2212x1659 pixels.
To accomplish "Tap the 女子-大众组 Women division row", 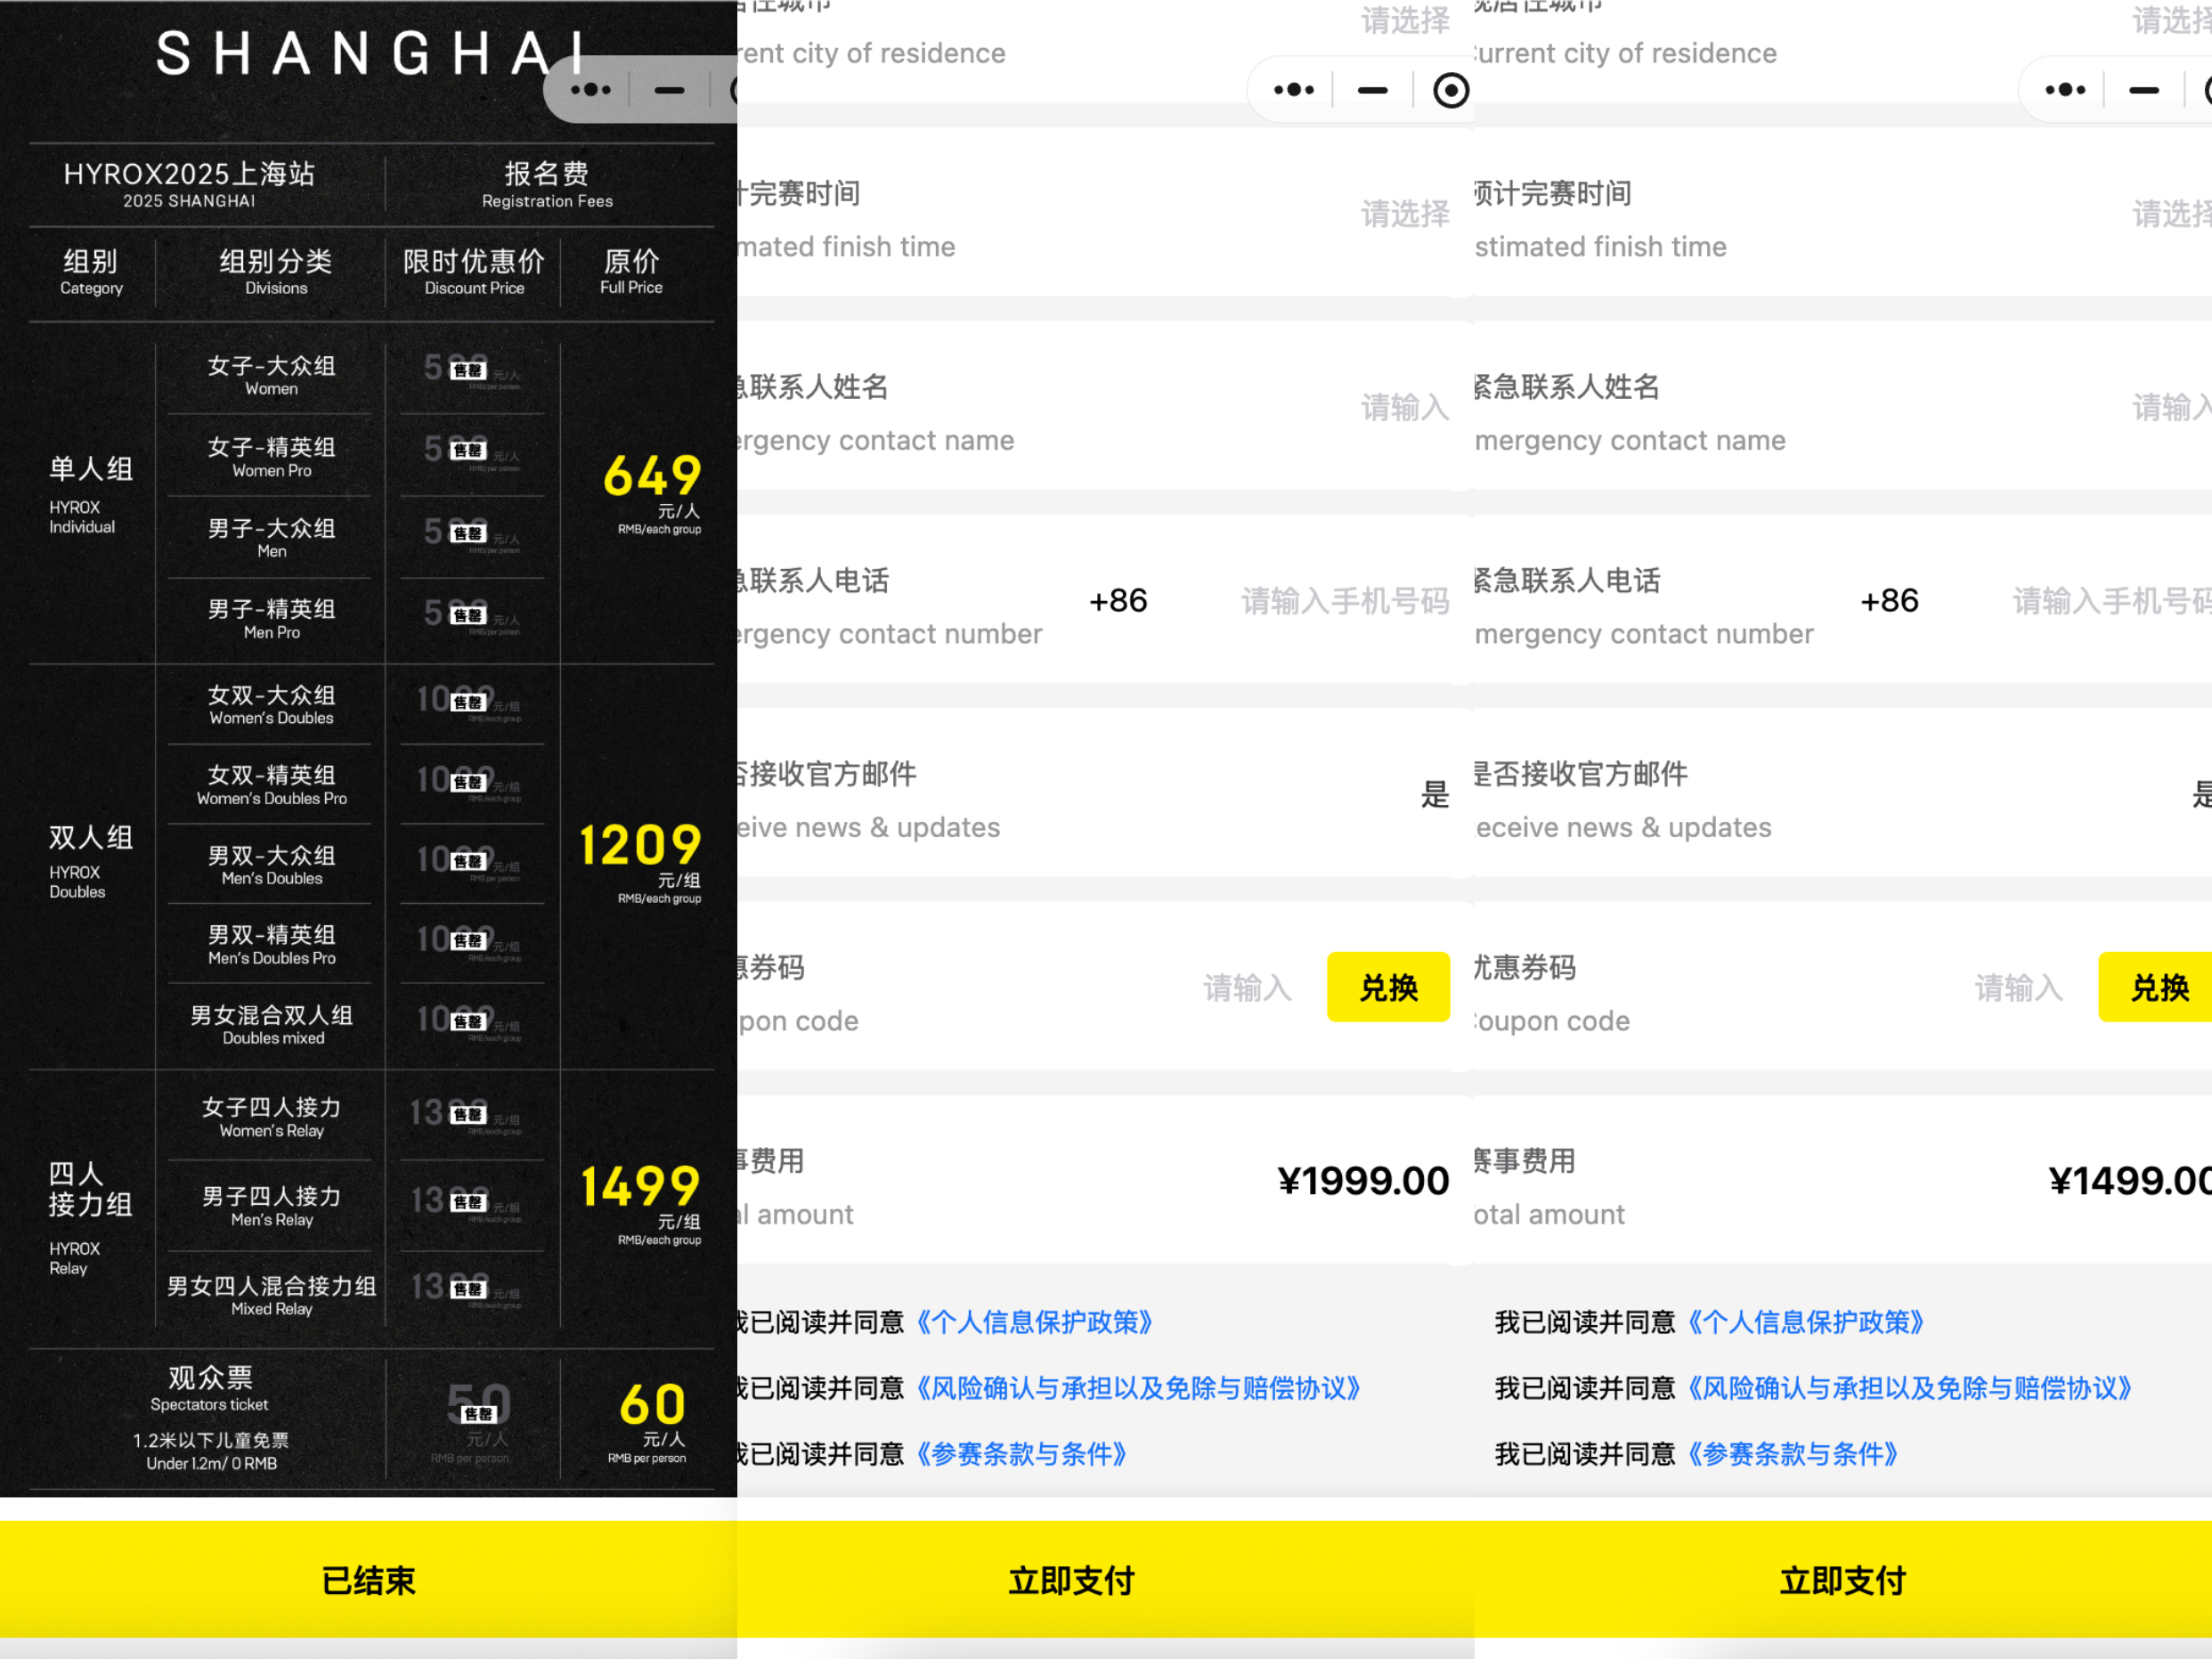I will 271,376.
